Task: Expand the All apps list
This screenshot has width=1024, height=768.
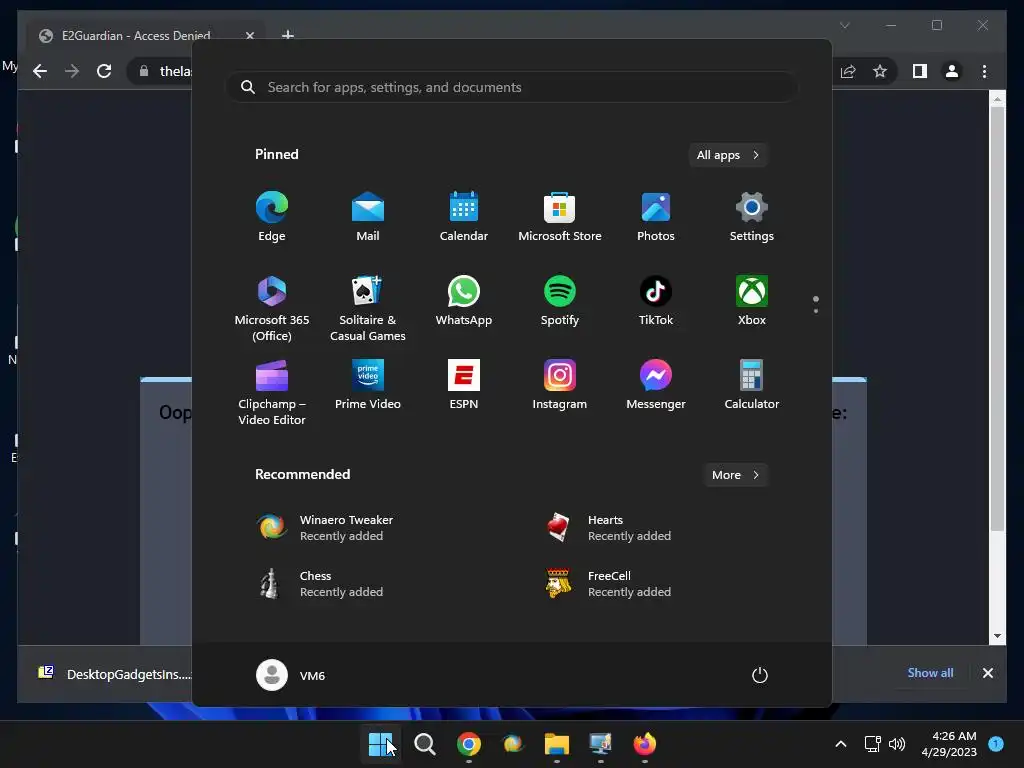Action: click(728, 155)
